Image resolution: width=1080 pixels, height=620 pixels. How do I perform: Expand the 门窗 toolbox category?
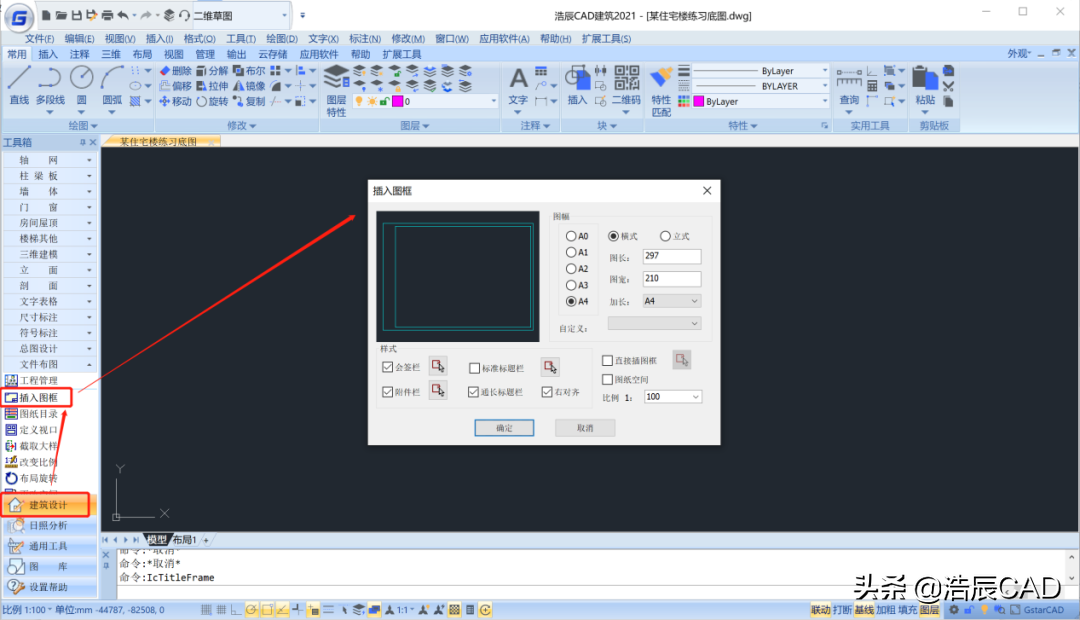(48, 207)
